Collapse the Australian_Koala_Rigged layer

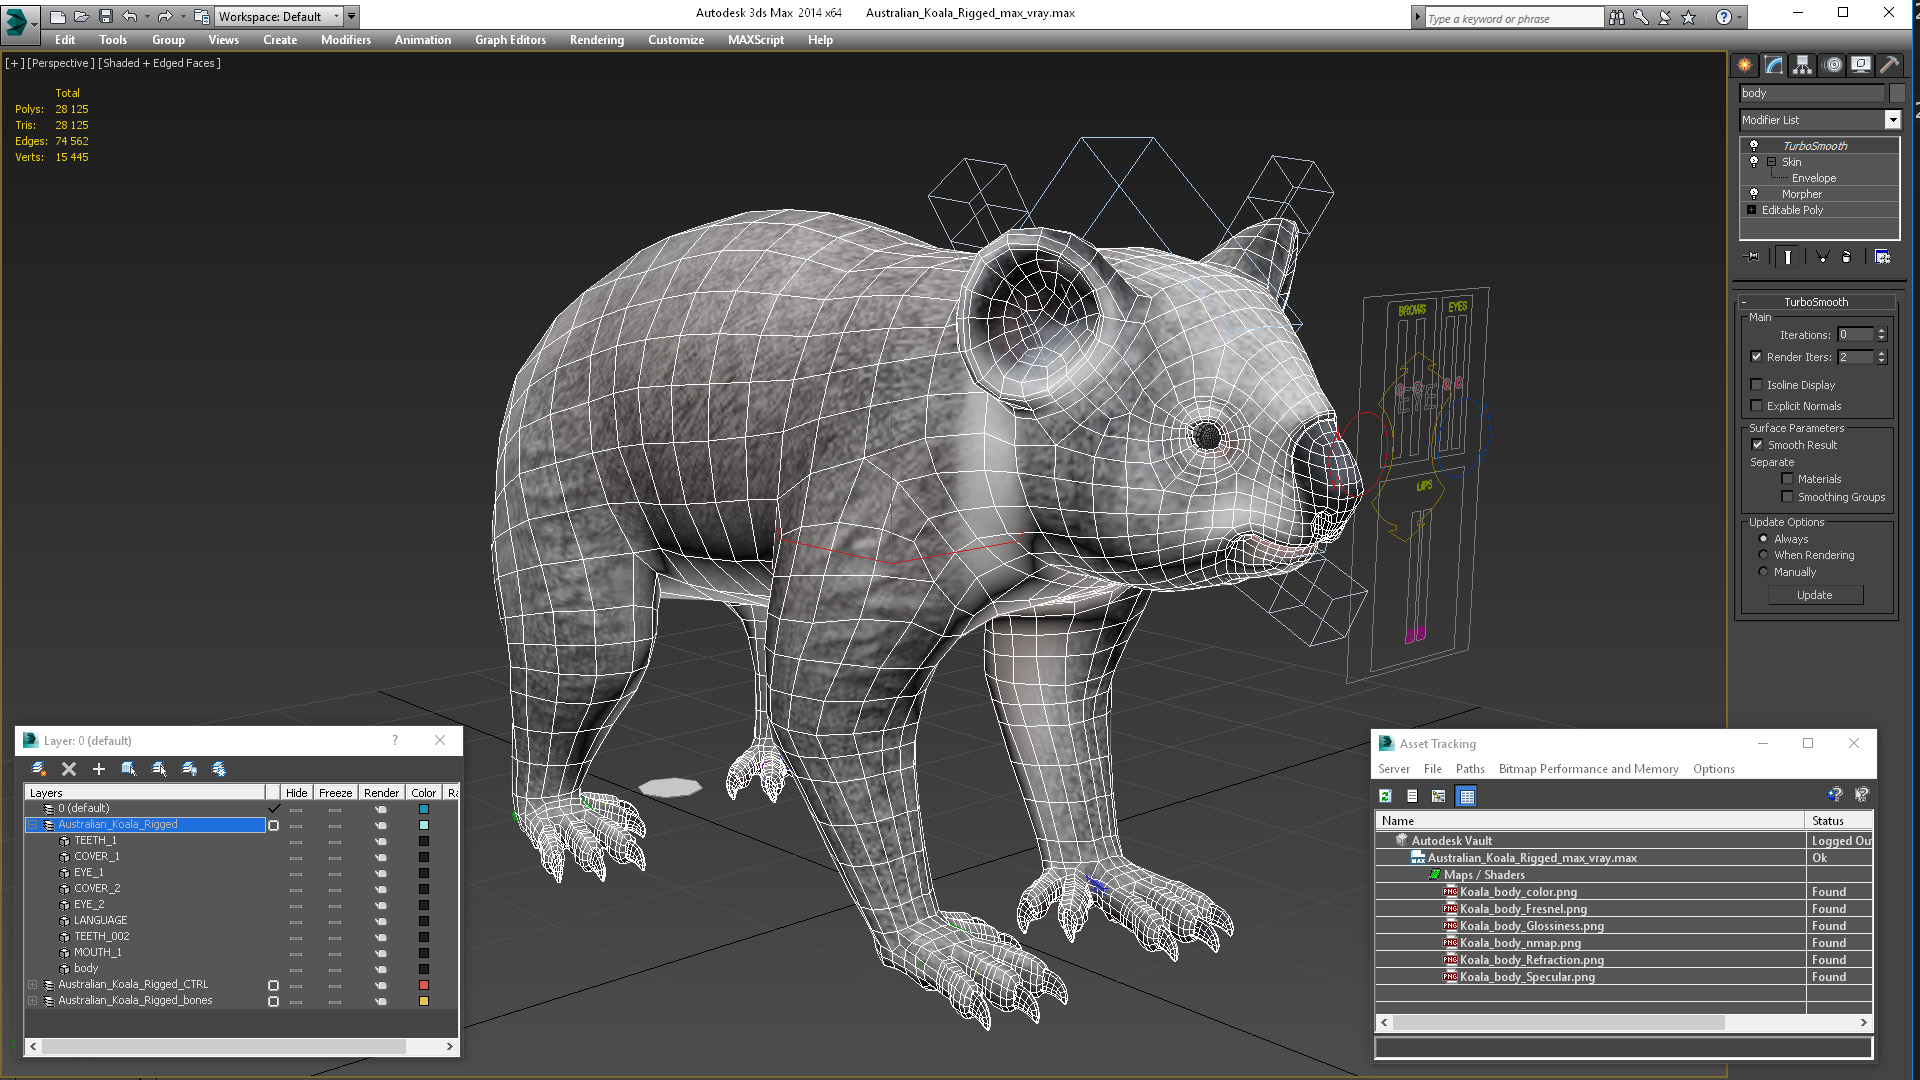32,825
